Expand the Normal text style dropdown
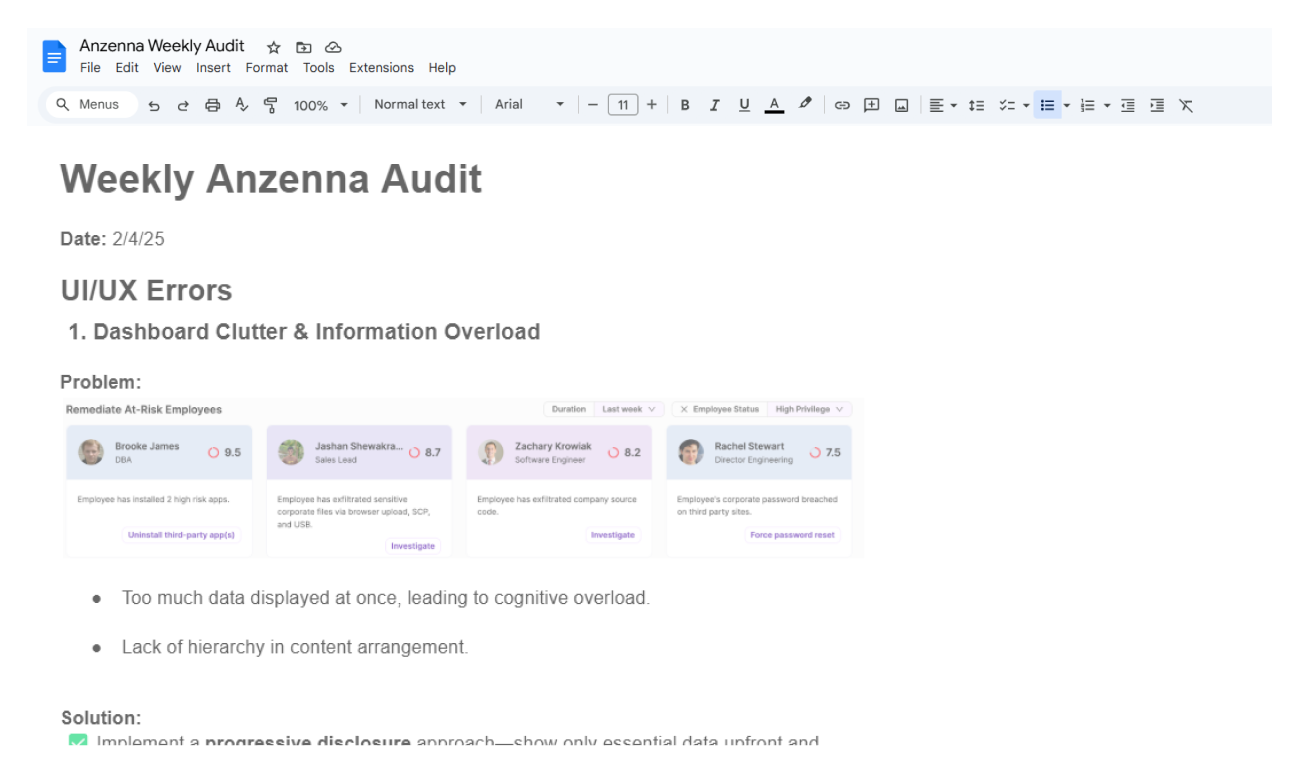 point(420,104)
